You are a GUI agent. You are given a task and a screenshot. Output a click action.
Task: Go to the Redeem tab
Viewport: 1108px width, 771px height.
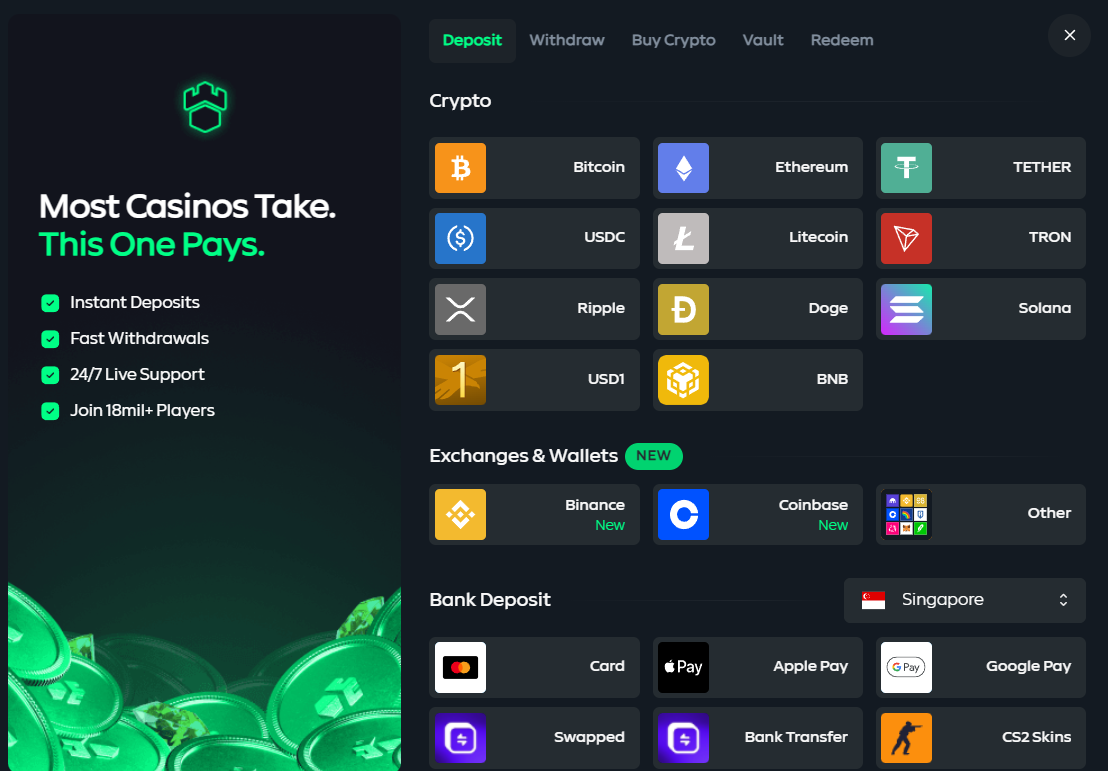point(842,40)
